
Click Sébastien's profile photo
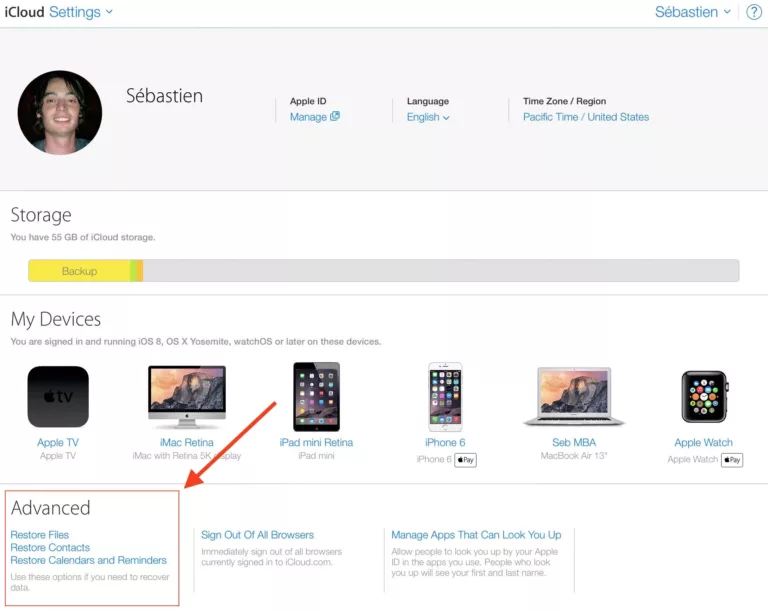[x=60, y=112]
